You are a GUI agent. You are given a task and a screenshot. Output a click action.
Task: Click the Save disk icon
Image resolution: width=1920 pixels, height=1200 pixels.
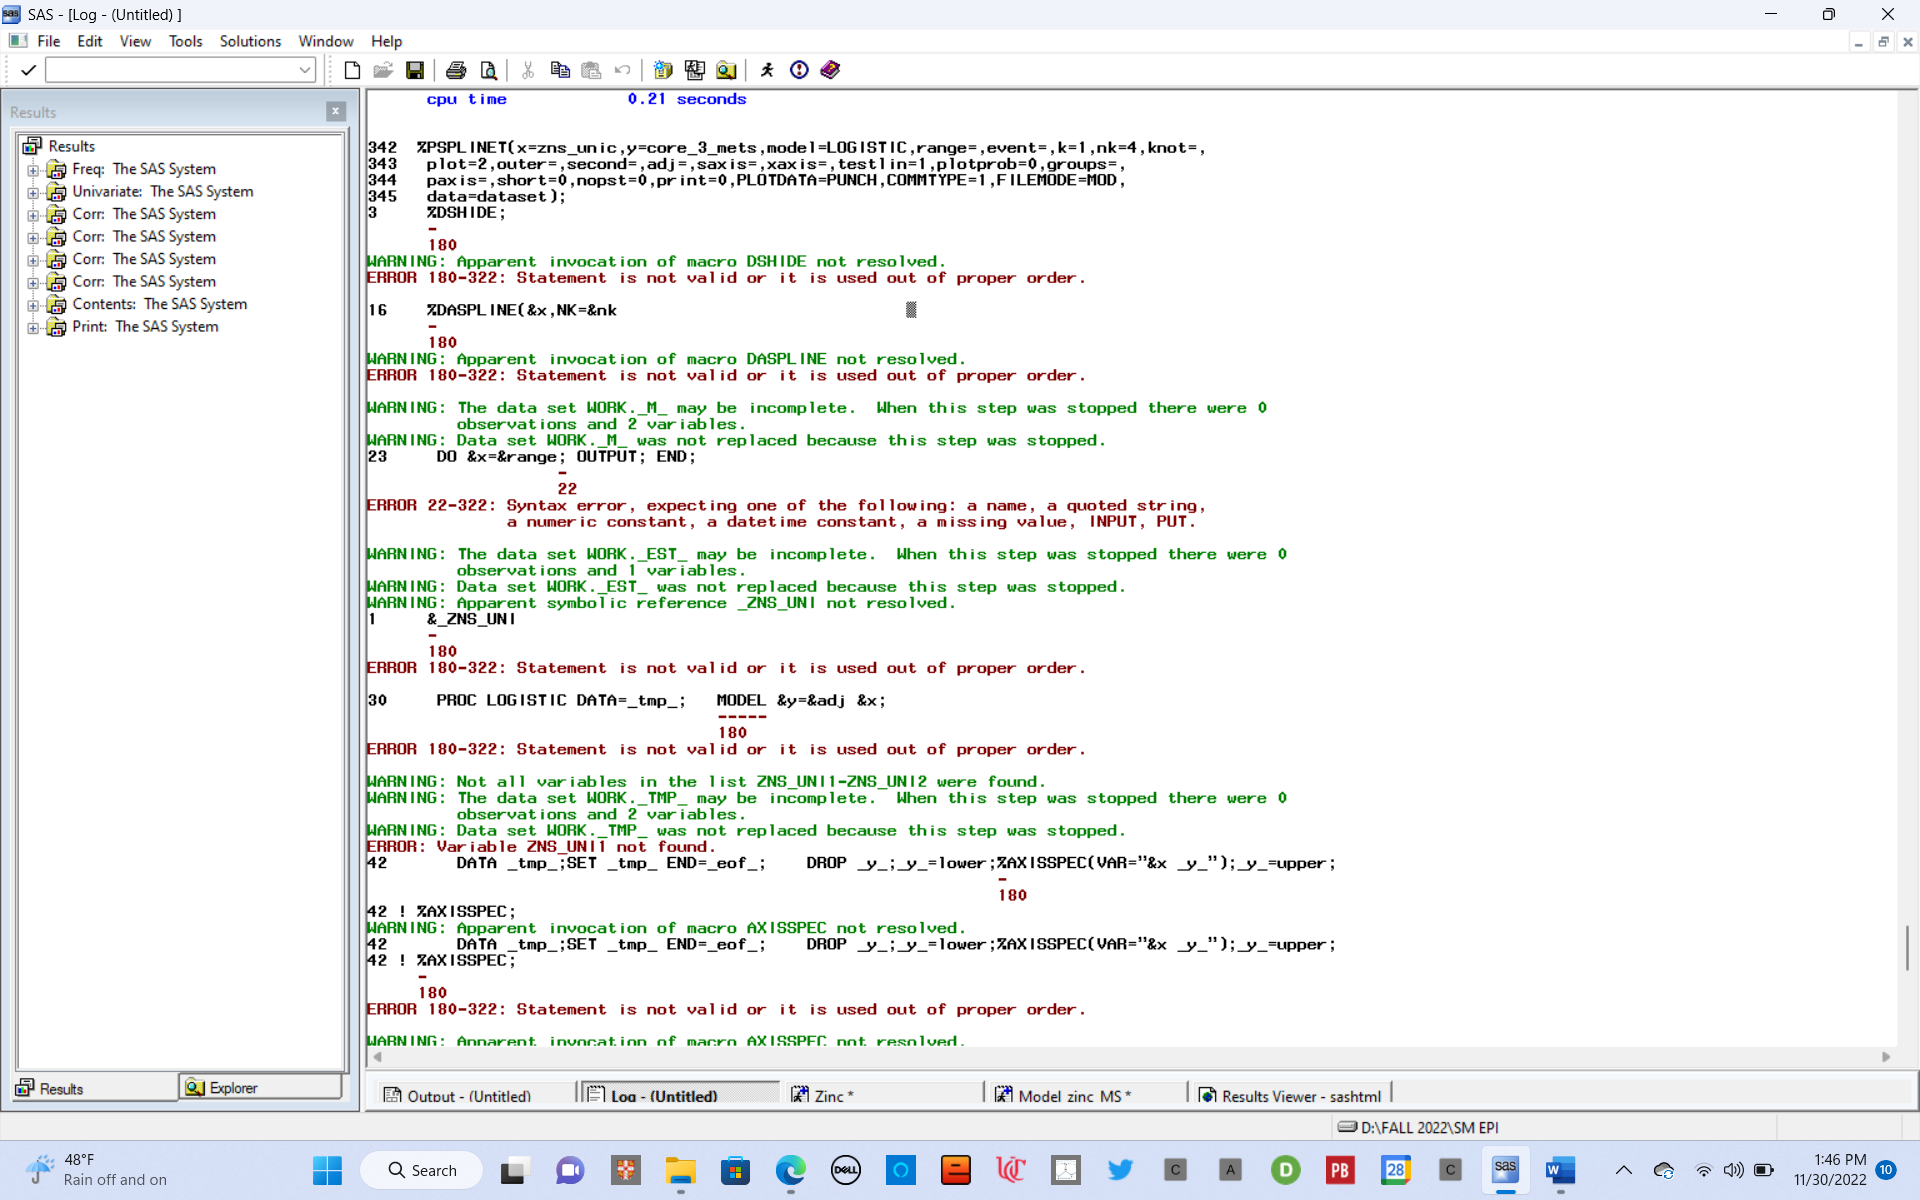(x=415, y=70)
